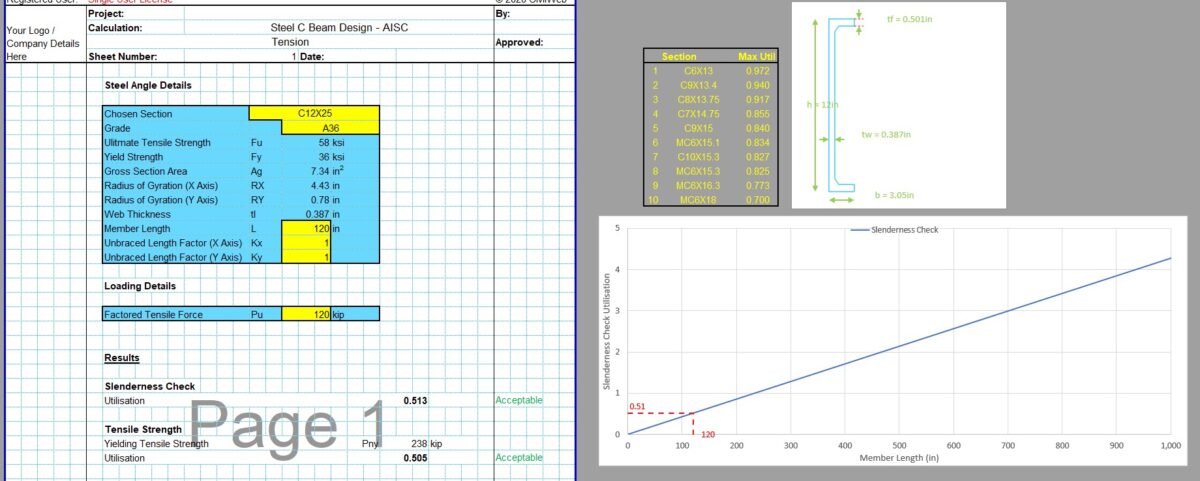Click the C-channel section diagram image

coord(898,104)
